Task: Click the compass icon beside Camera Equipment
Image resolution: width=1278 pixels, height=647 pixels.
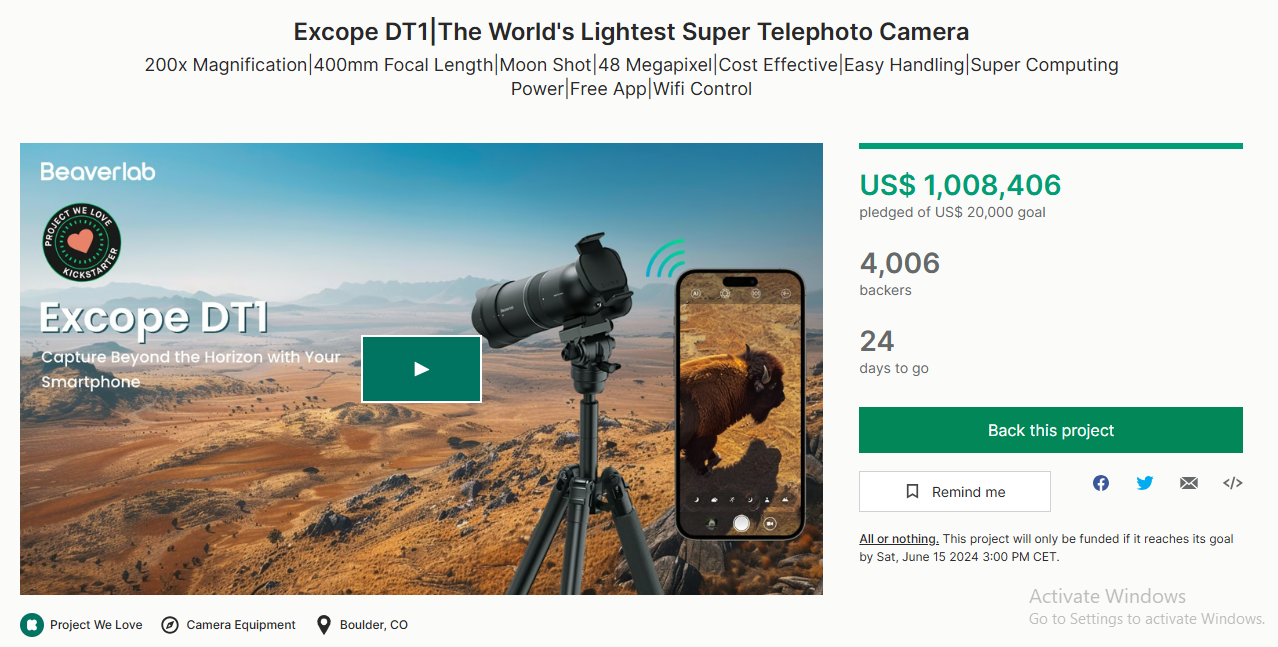Action: 169,625
